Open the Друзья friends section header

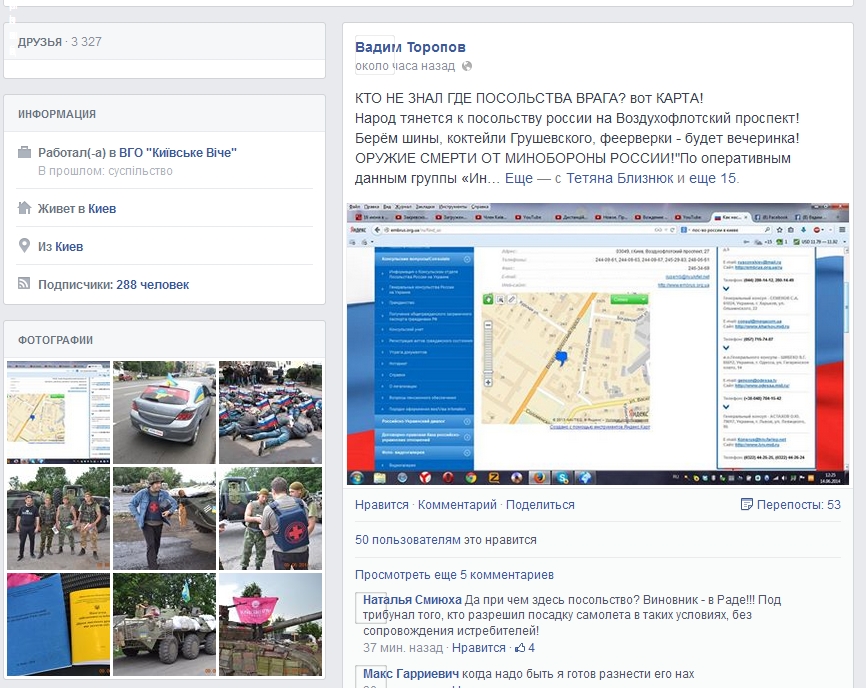40,42
